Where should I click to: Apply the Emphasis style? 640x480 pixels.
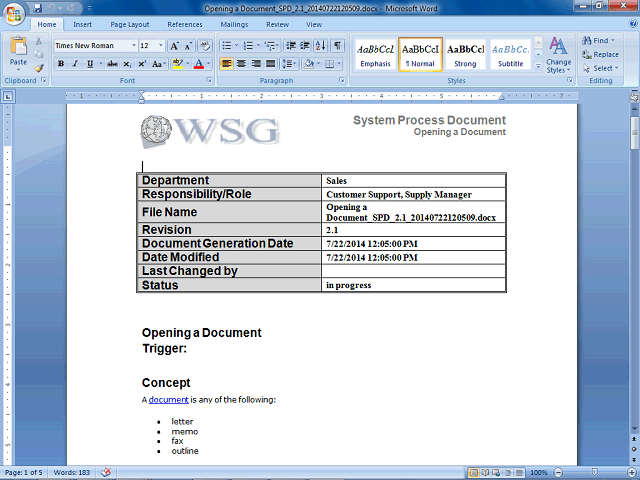pyautogui.click(x=375, y=55)
